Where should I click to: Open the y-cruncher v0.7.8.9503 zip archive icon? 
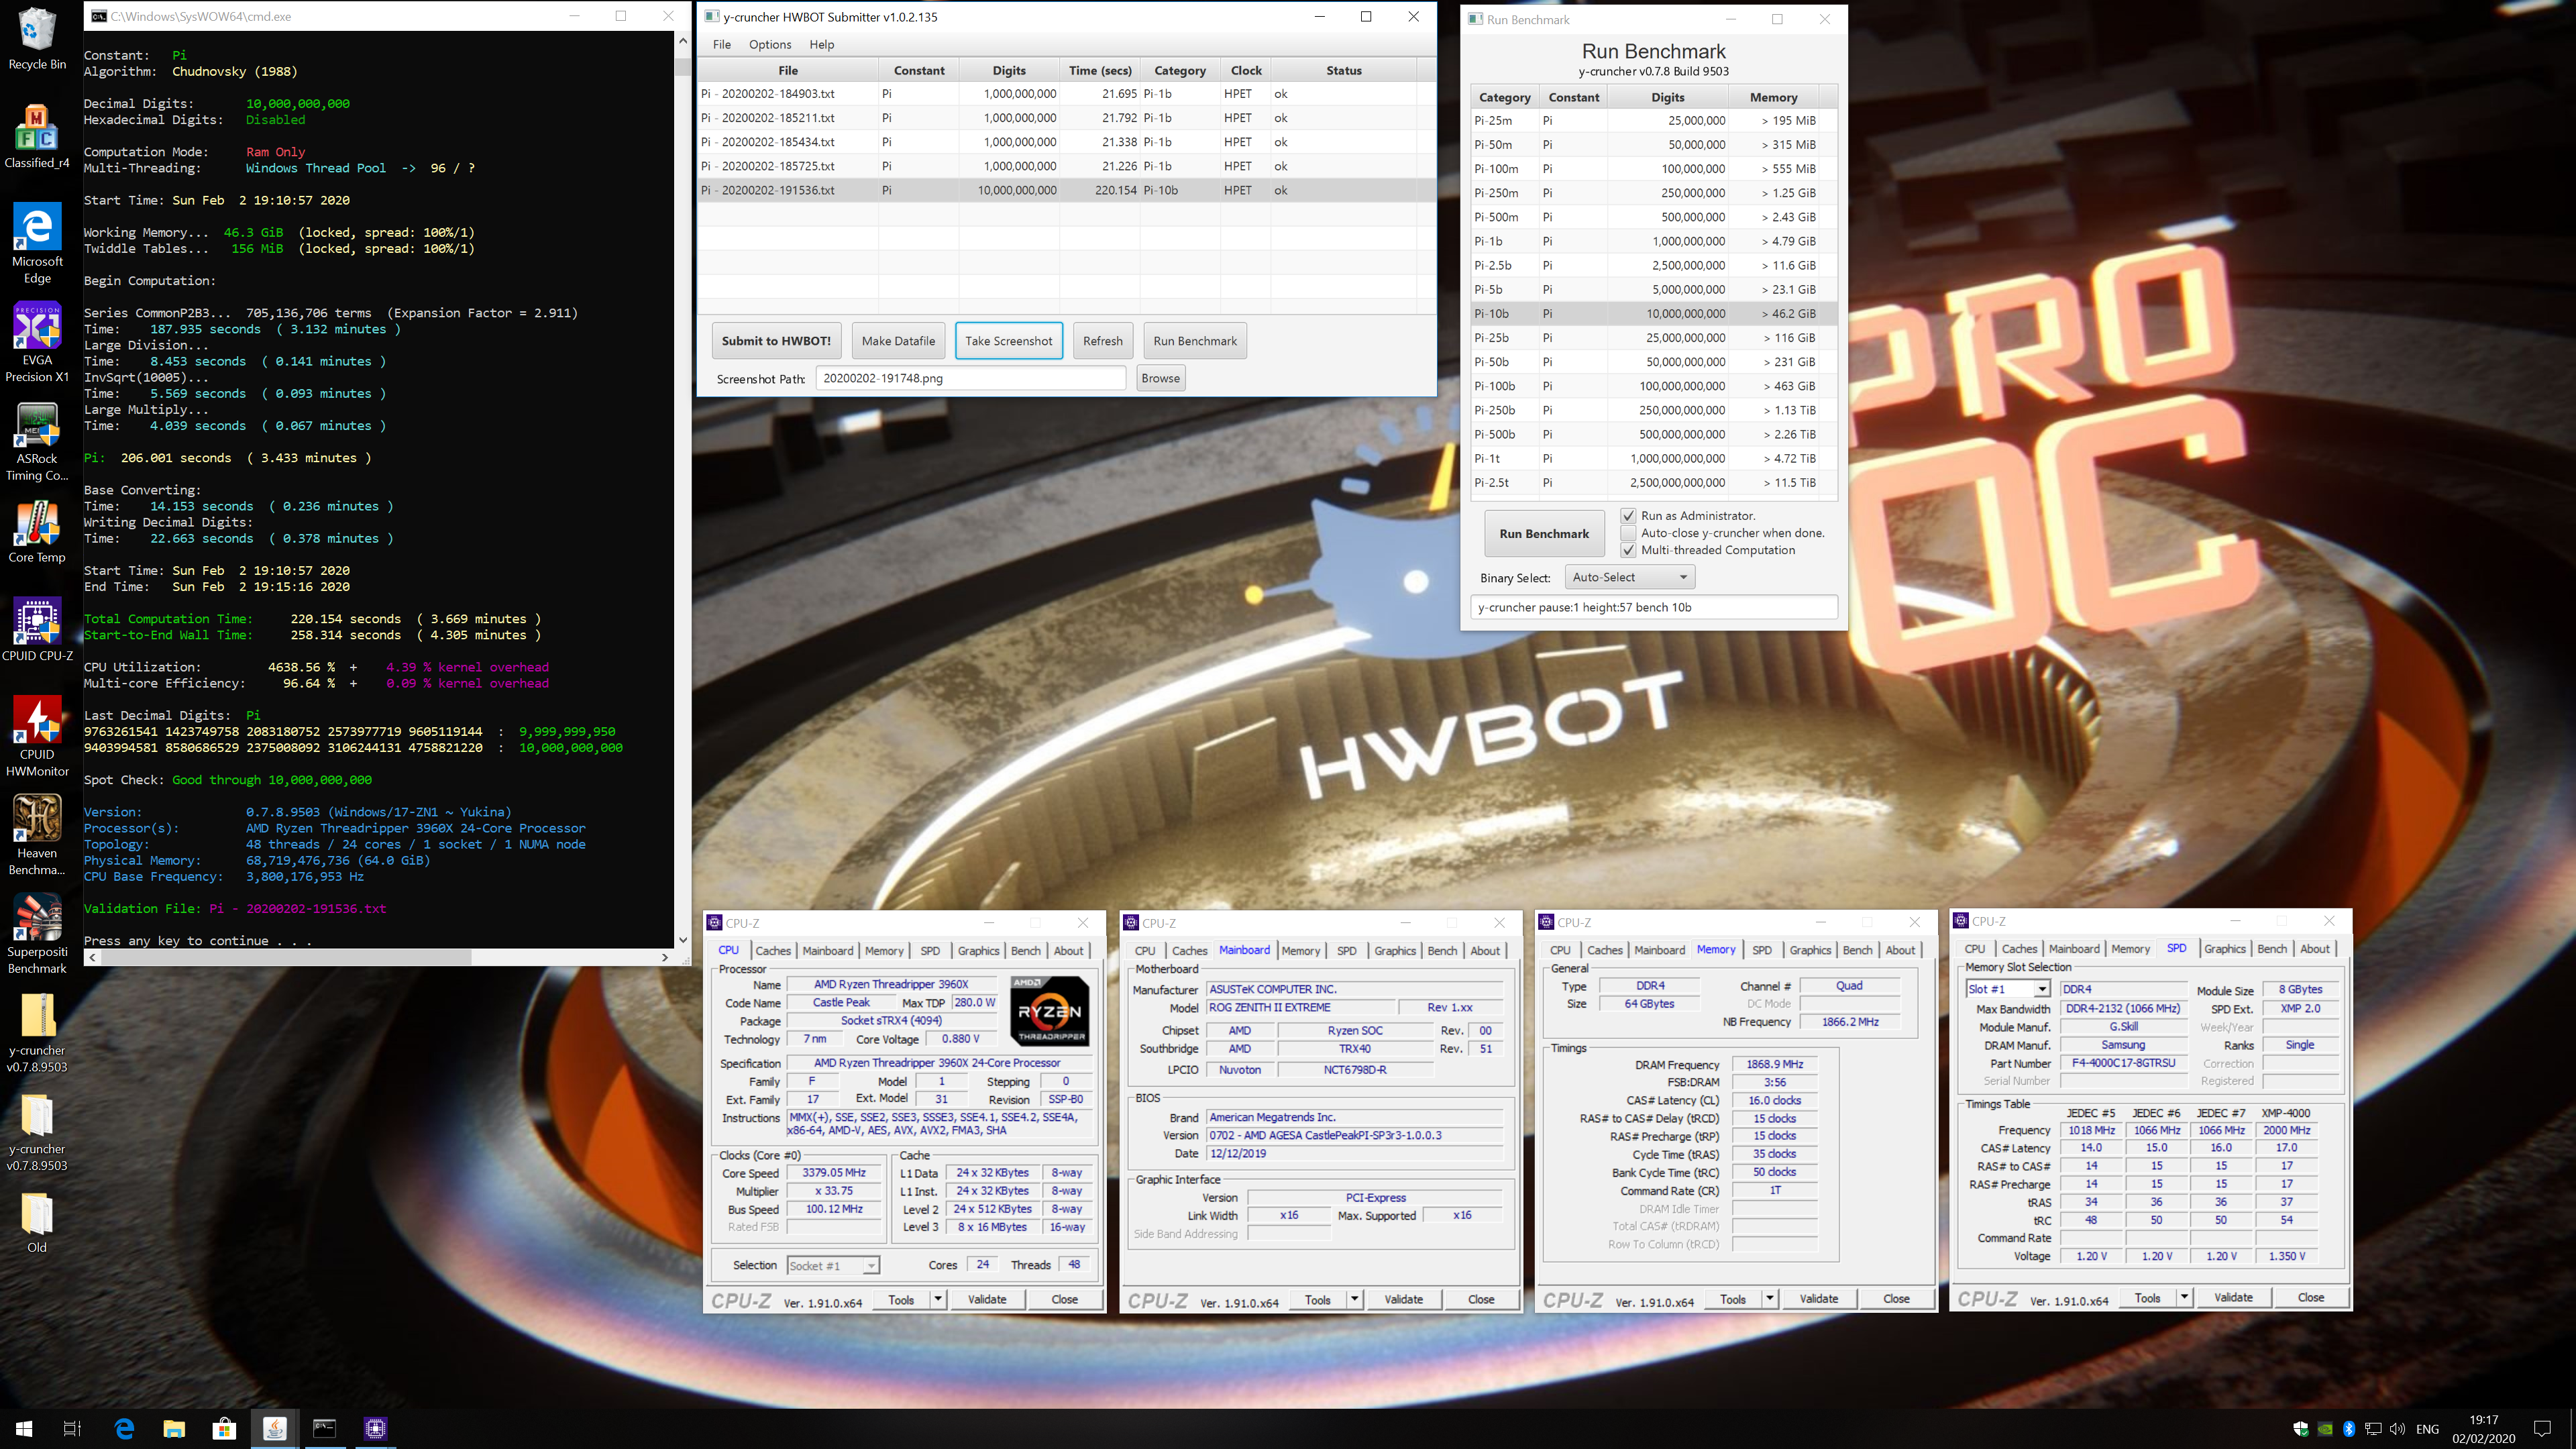tap(37, 1032)
